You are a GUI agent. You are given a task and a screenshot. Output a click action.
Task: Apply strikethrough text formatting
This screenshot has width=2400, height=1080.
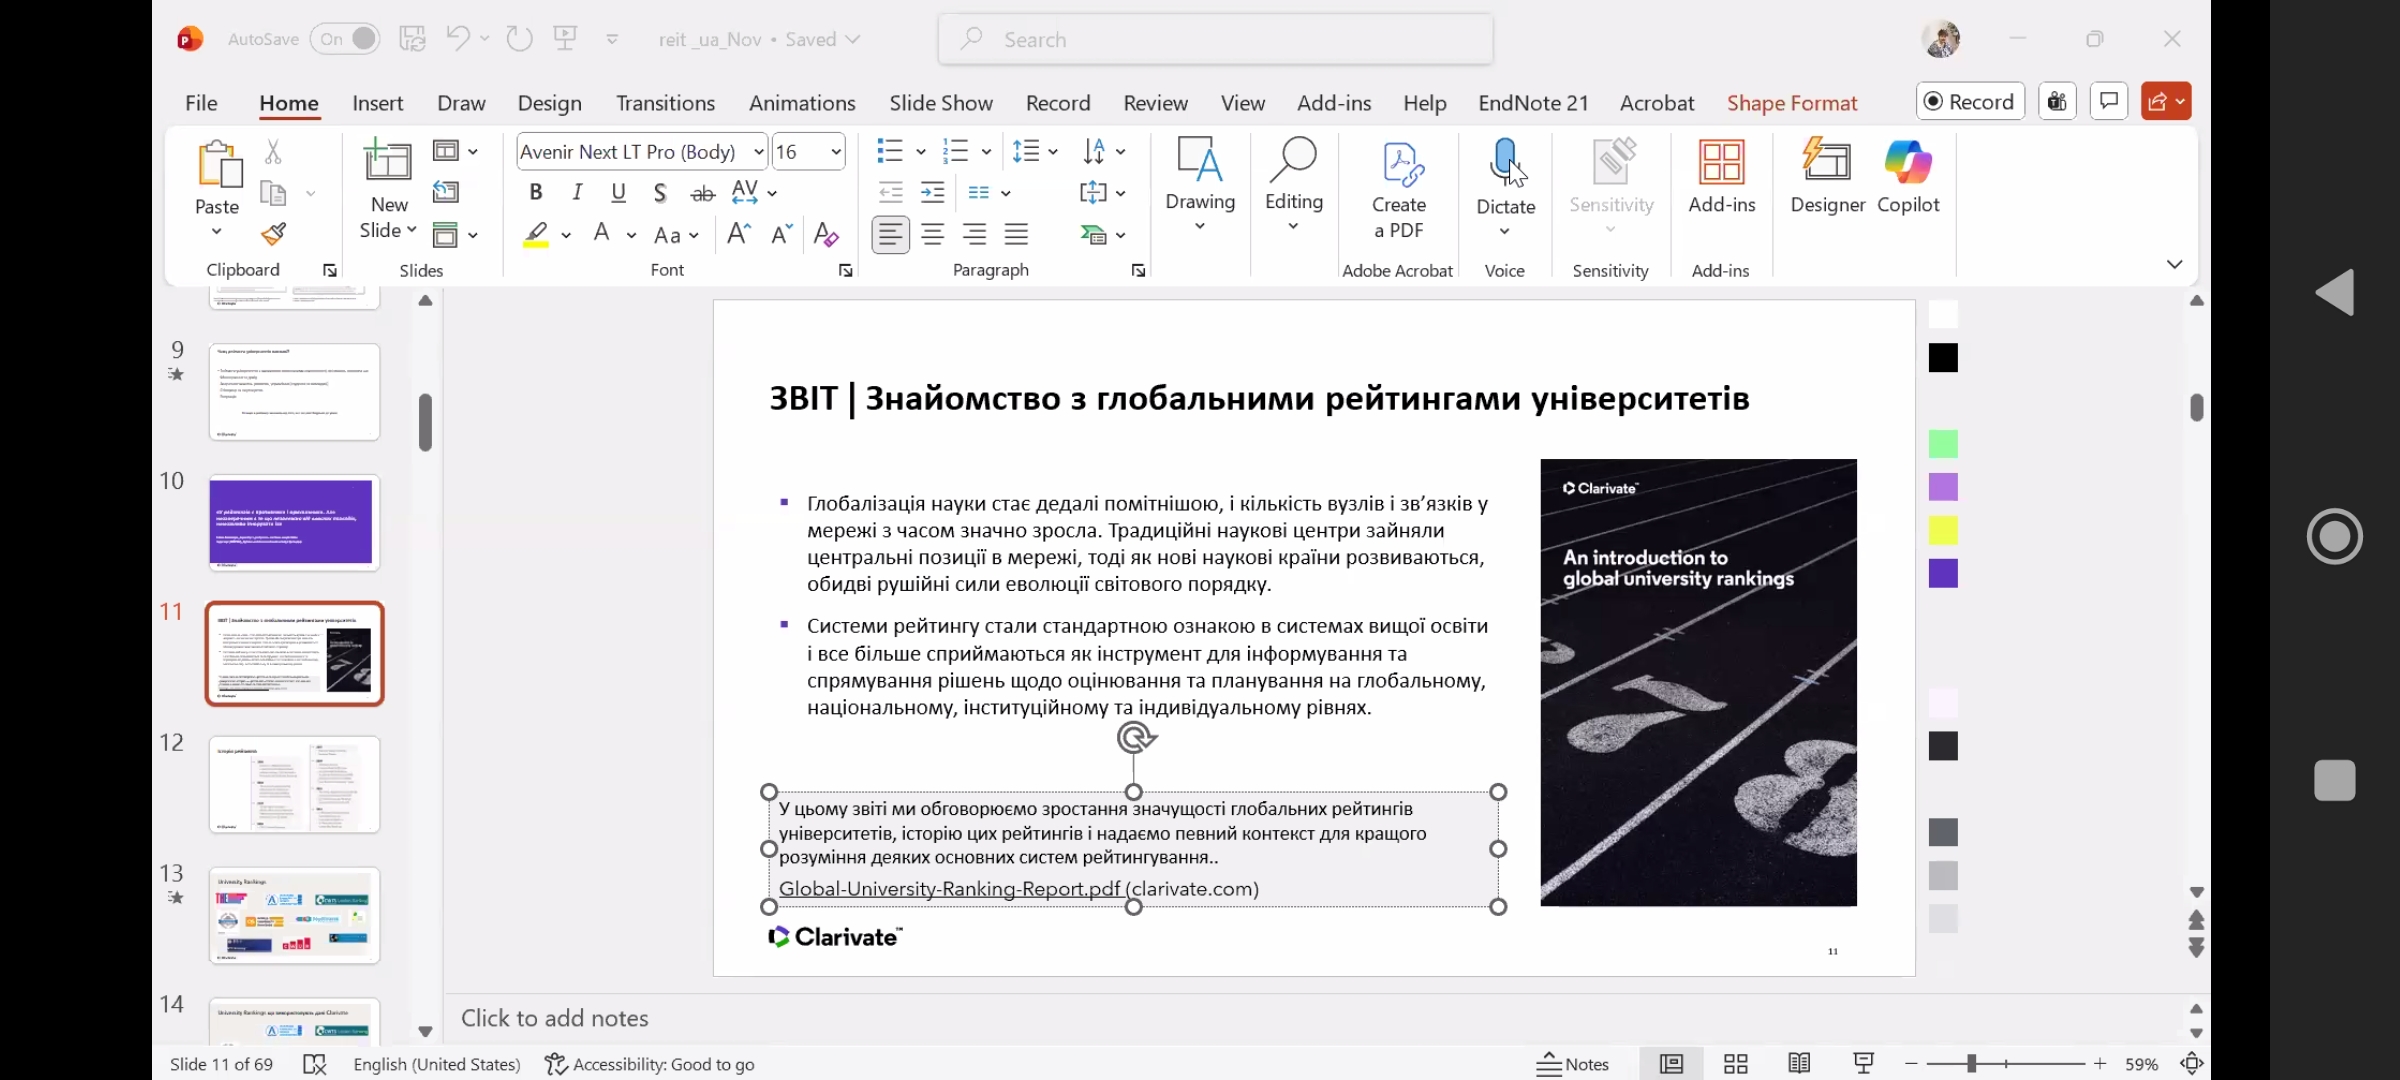(703, 193)
